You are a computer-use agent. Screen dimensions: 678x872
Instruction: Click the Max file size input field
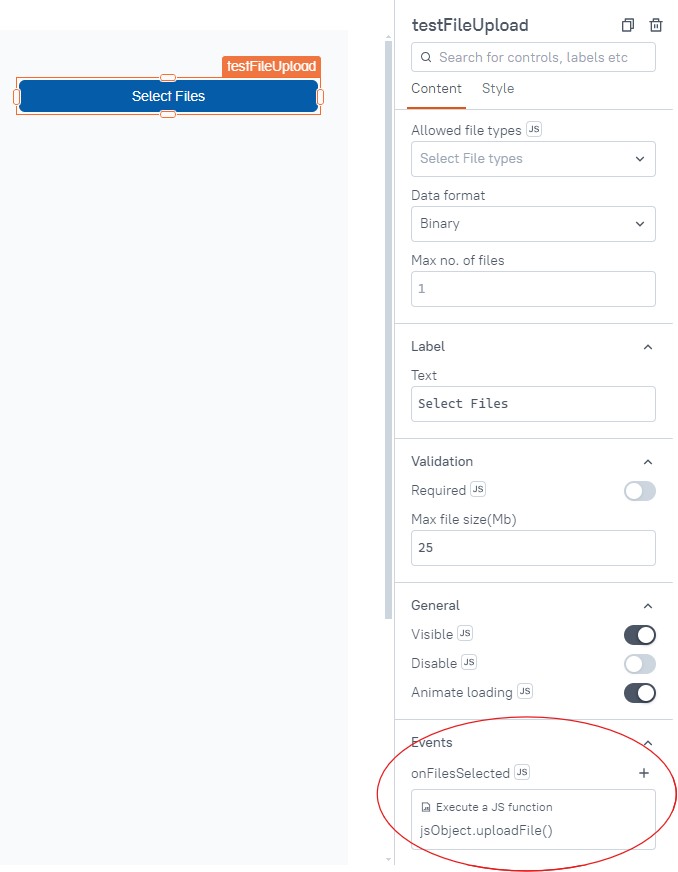533,548
